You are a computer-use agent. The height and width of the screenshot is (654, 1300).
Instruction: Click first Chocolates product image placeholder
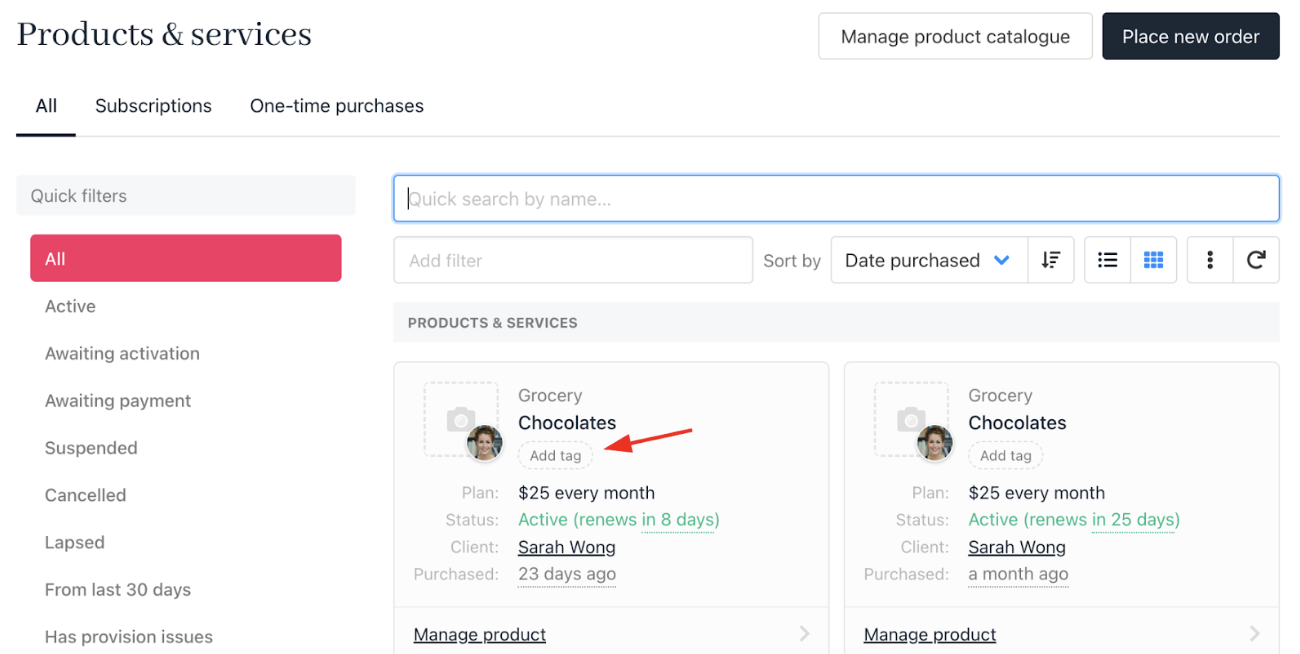click(x=460, y=419)
